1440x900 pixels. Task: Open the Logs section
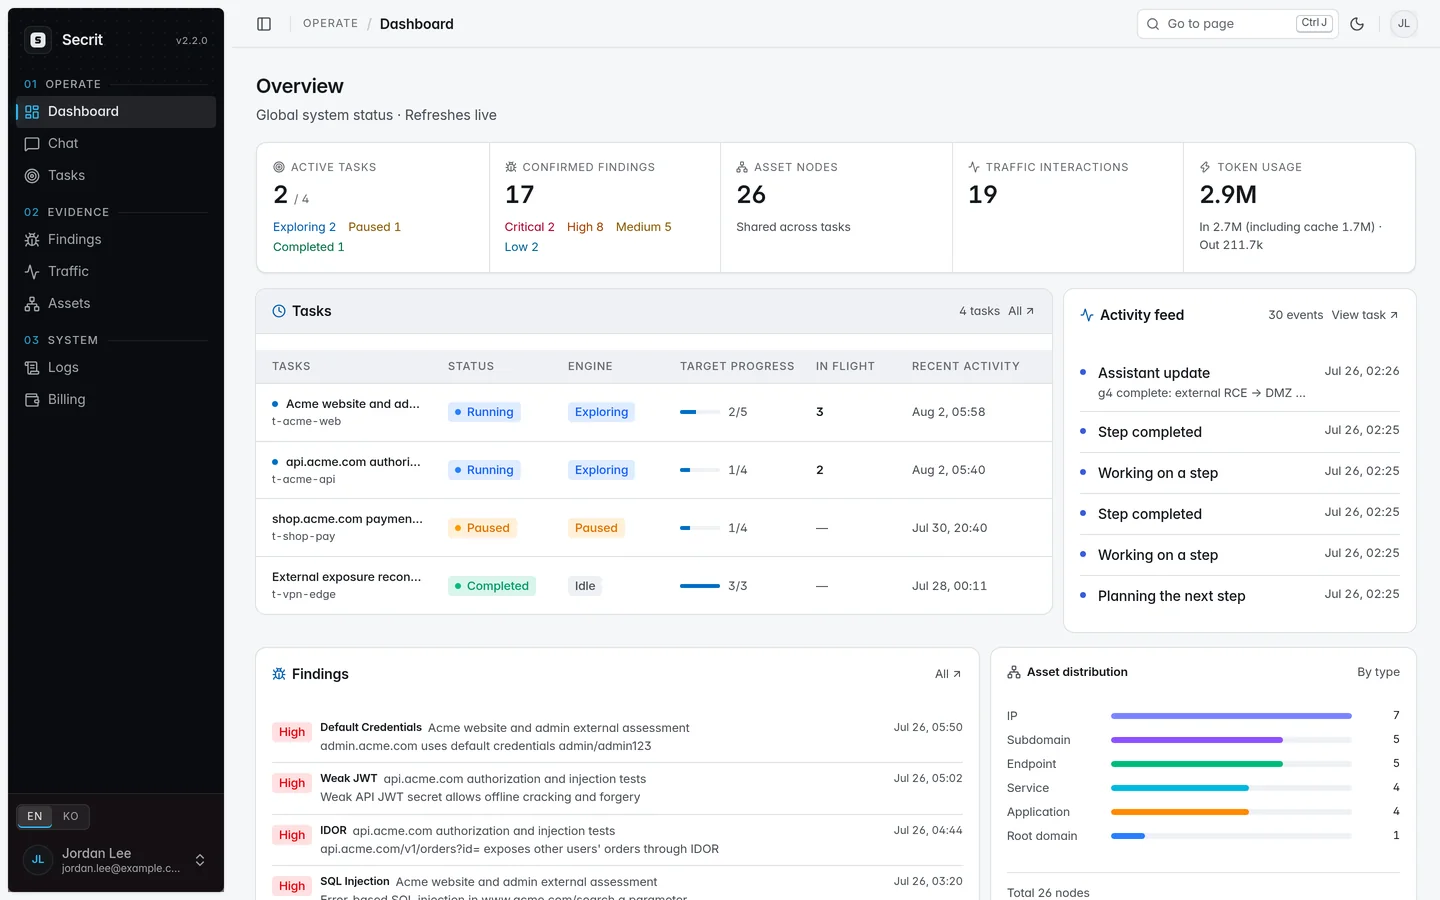tap(116, 368)
